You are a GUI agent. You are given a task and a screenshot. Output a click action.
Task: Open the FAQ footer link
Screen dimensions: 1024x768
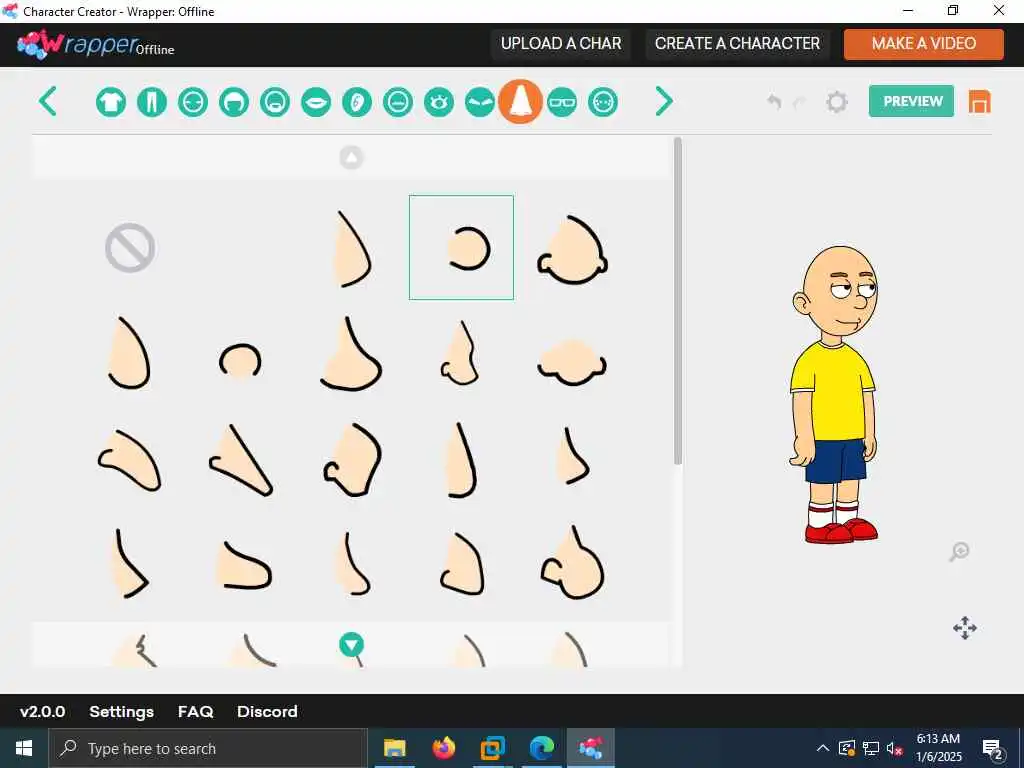196,711
